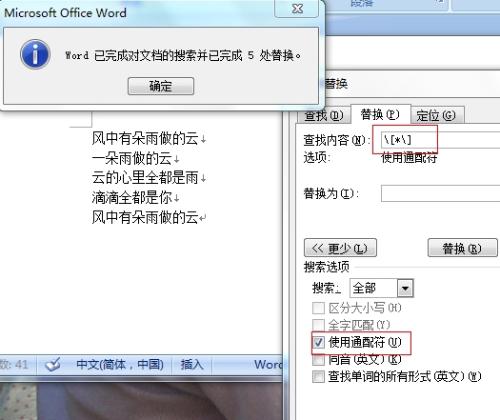Screen dimensions: 500x420
Task: Click the spelling check icon in the status bar
Action: coord(53,364)
